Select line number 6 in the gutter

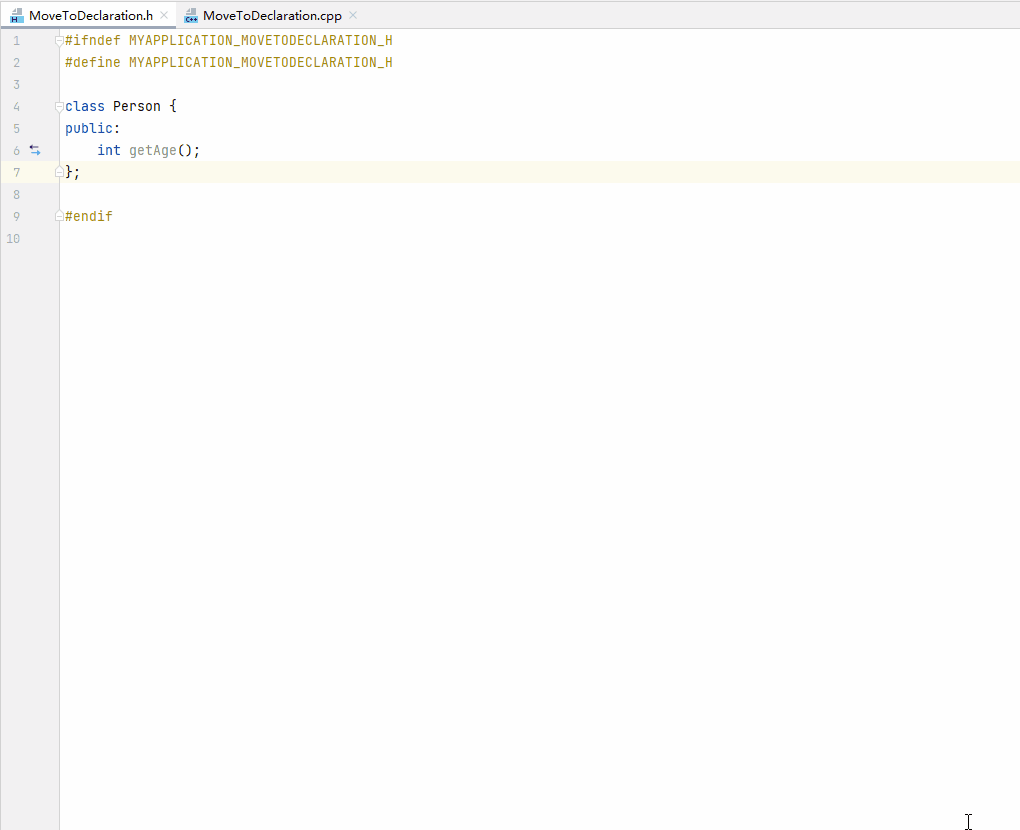point(16,150)
